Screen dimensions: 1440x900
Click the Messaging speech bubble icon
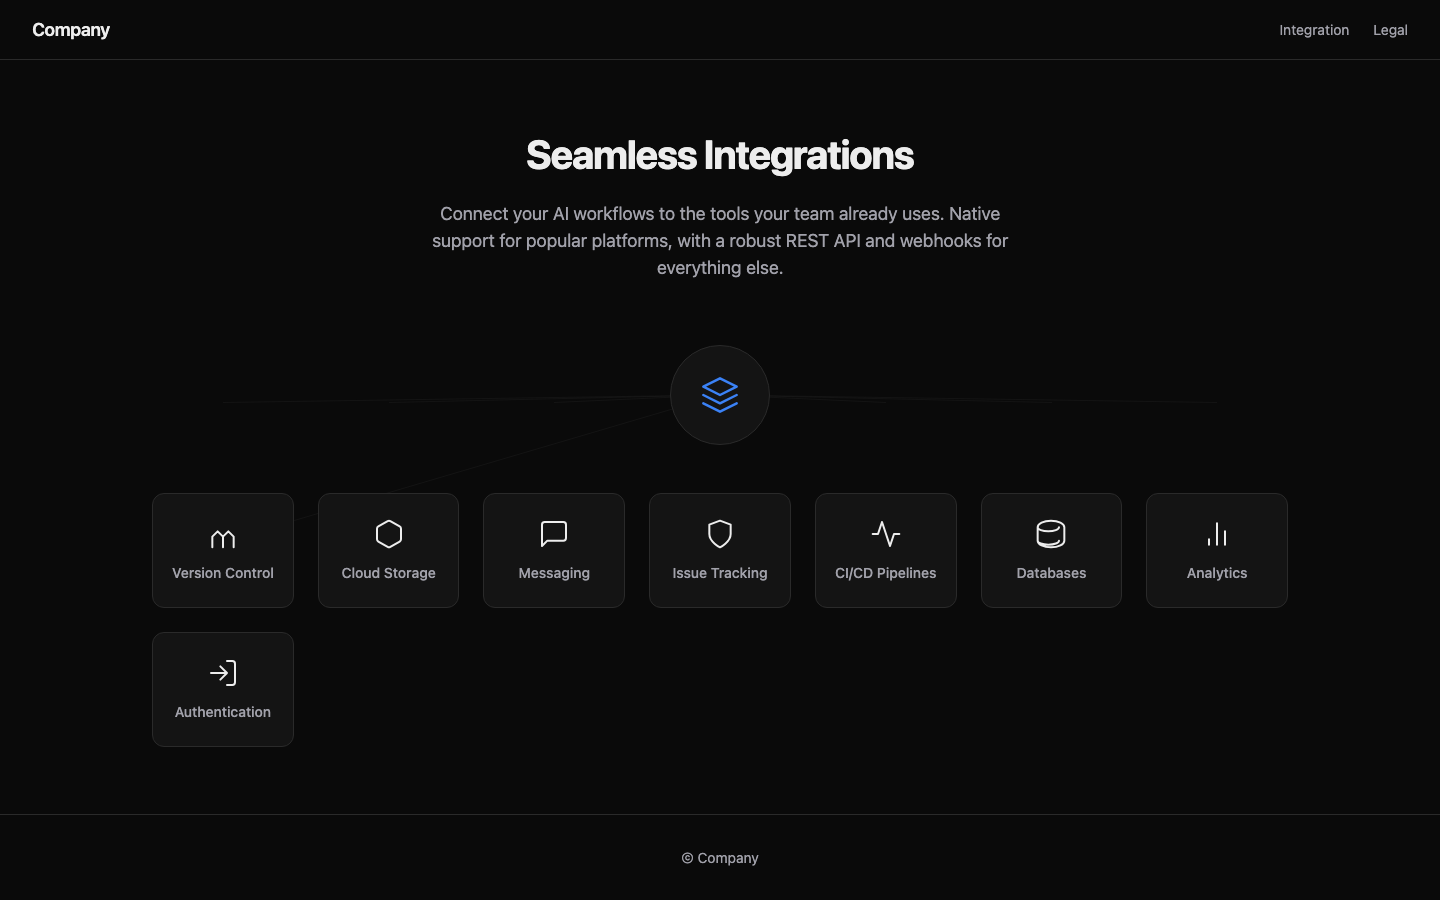click(554, 534)
